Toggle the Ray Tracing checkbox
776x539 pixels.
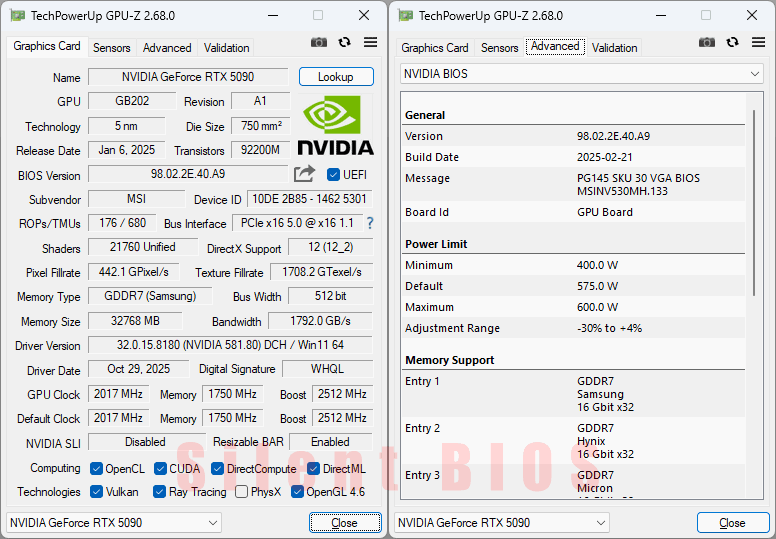159,492
